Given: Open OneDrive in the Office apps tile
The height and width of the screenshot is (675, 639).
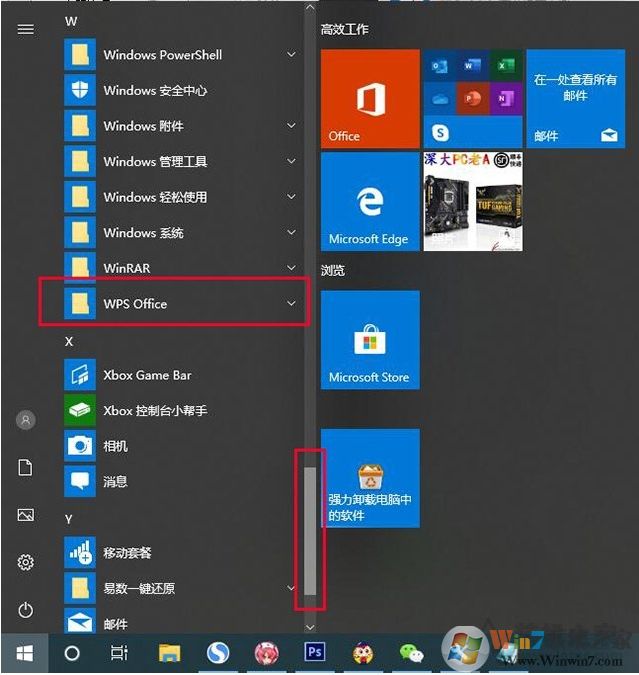Looking at the screenshot, I should click(440, 99).
